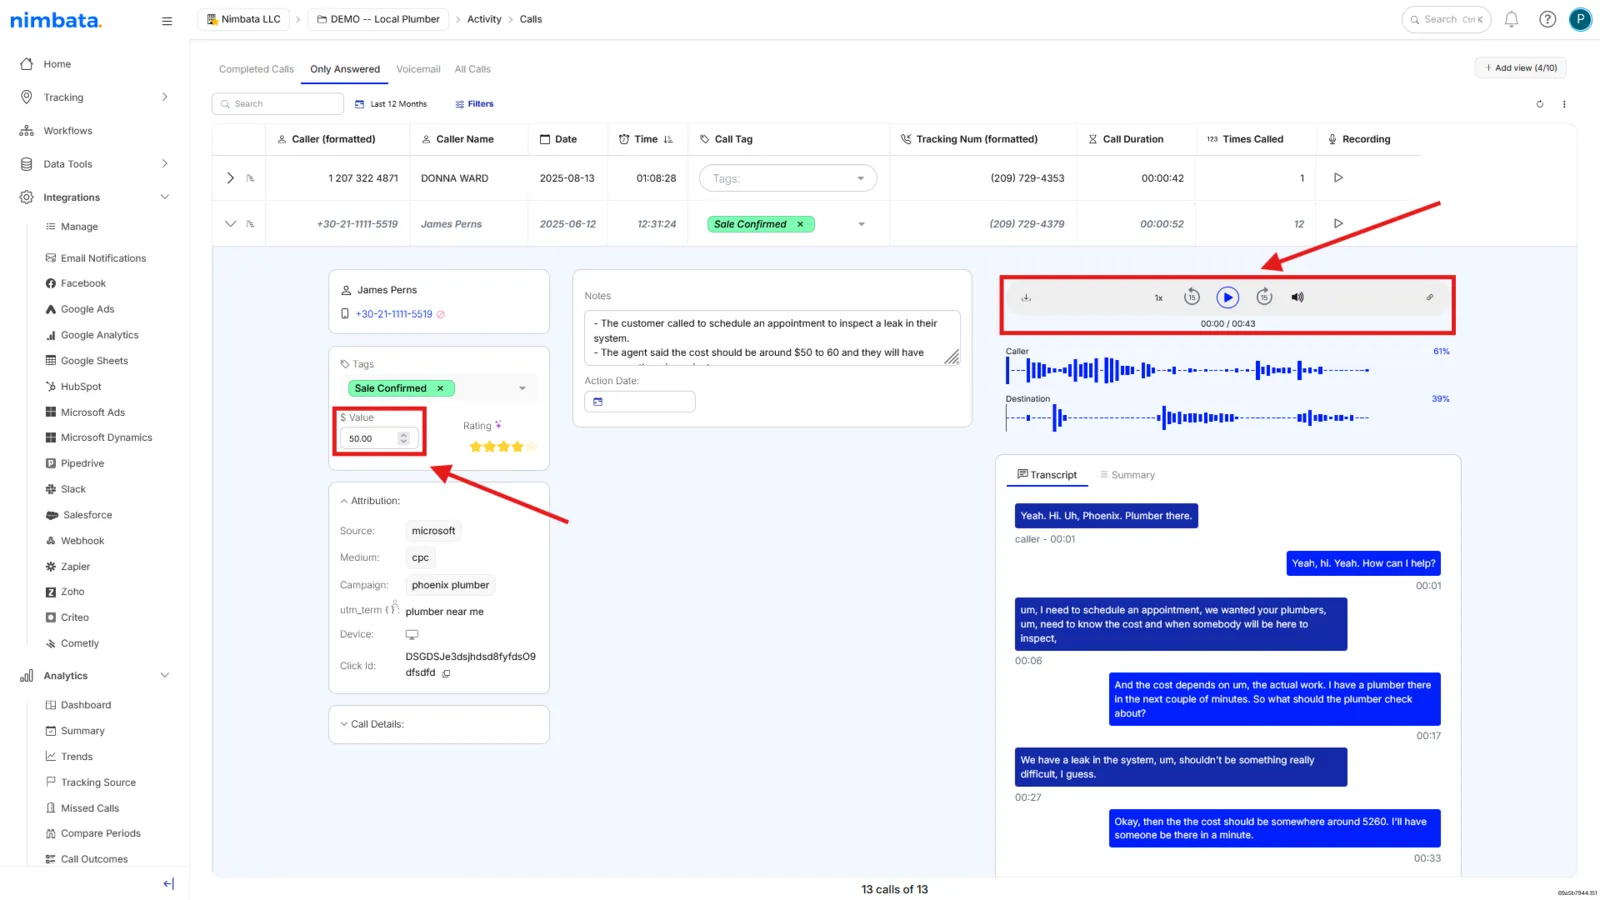Click inside the Notes text area

771,338
